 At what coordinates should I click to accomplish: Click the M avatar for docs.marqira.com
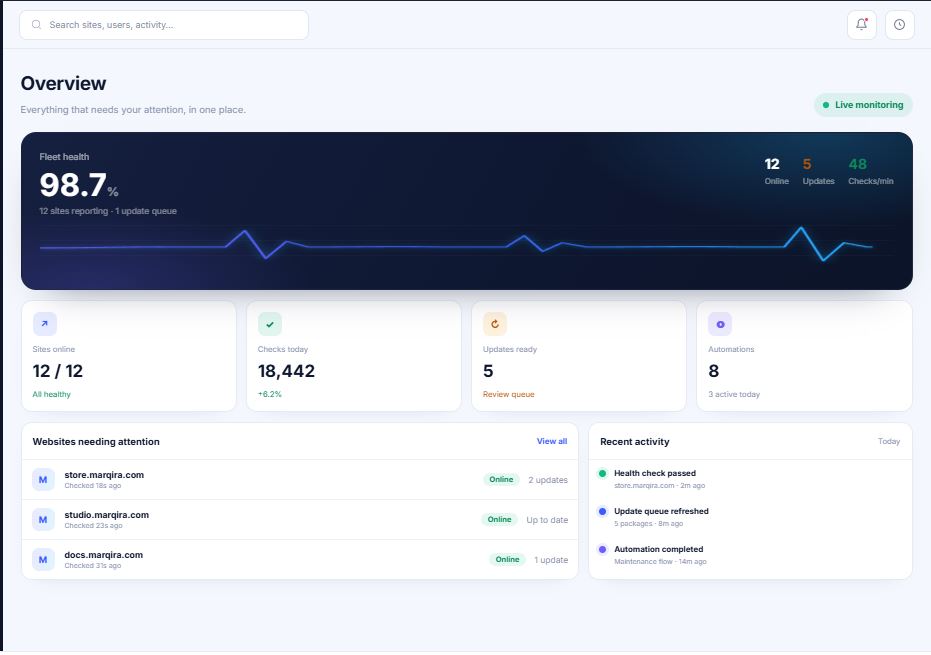[43, 559]
